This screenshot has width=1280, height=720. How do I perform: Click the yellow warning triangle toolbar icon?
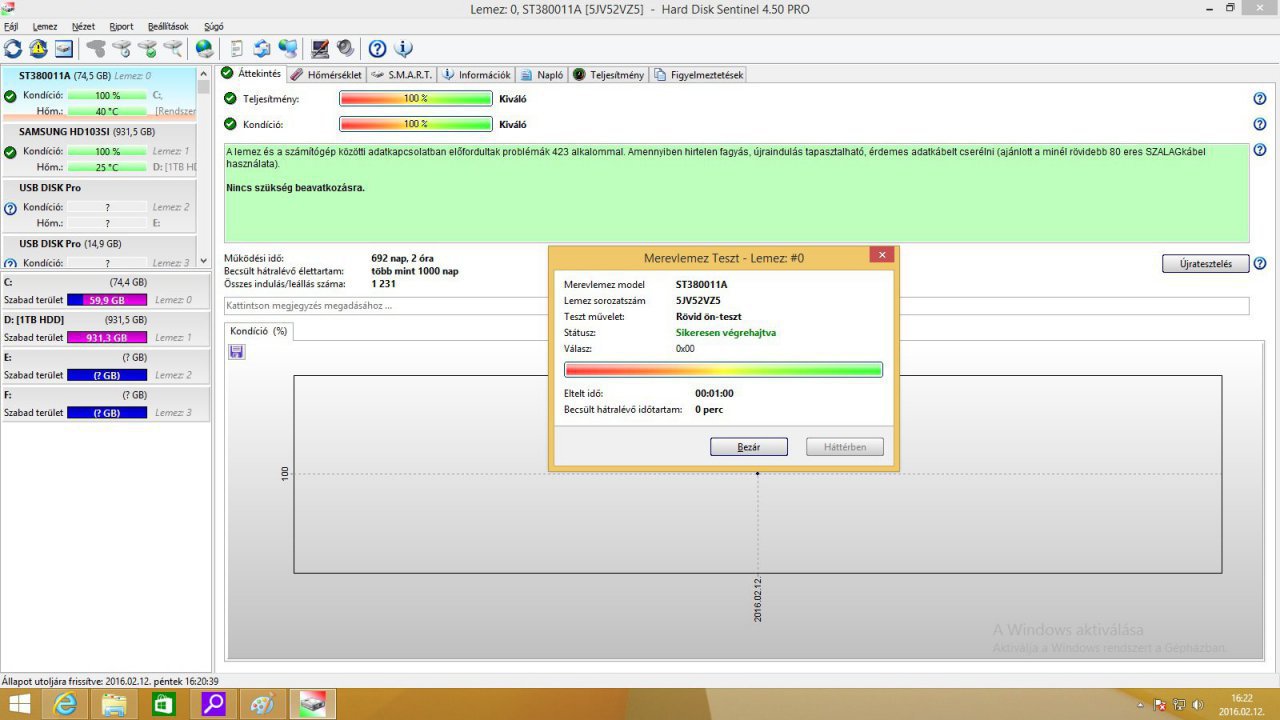point(38,48)
